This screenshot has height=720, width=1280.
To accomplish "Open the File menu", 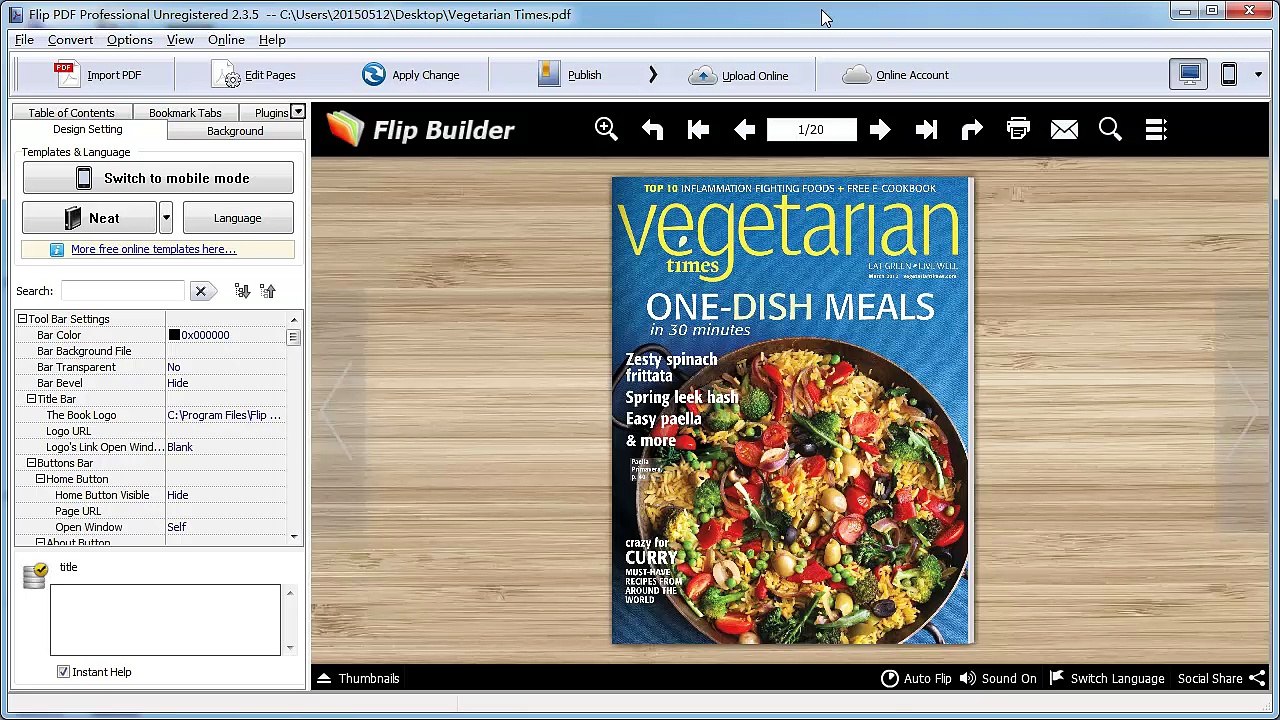I will (24, 40).
